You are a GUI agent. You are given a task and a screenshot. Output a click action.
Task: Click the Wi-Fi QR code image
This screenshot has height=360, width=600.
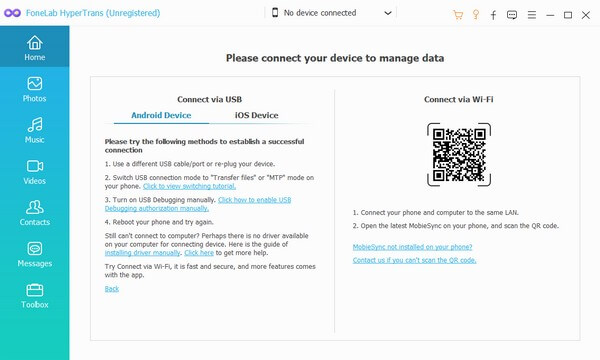[x=459, y=155]
